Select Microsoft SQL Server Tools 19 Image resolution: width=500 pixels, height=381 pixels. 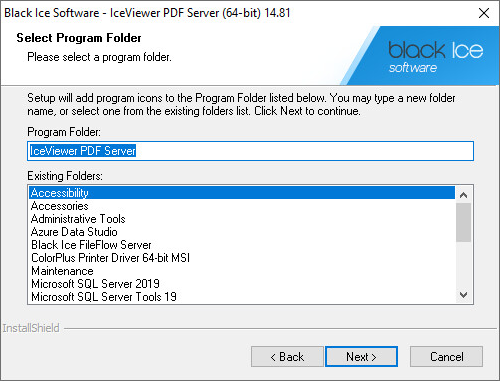click(x=242, y=297)
